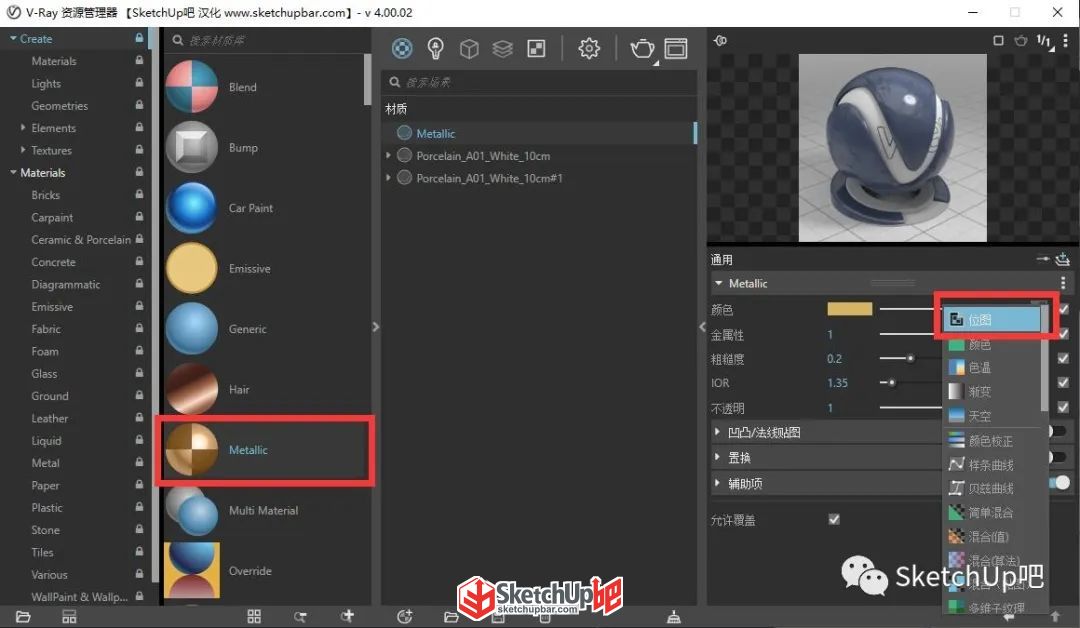This screenshot has width=1080, height=628.
Task: Collapse the Metallic layer rollout
Action: (718, 283)
